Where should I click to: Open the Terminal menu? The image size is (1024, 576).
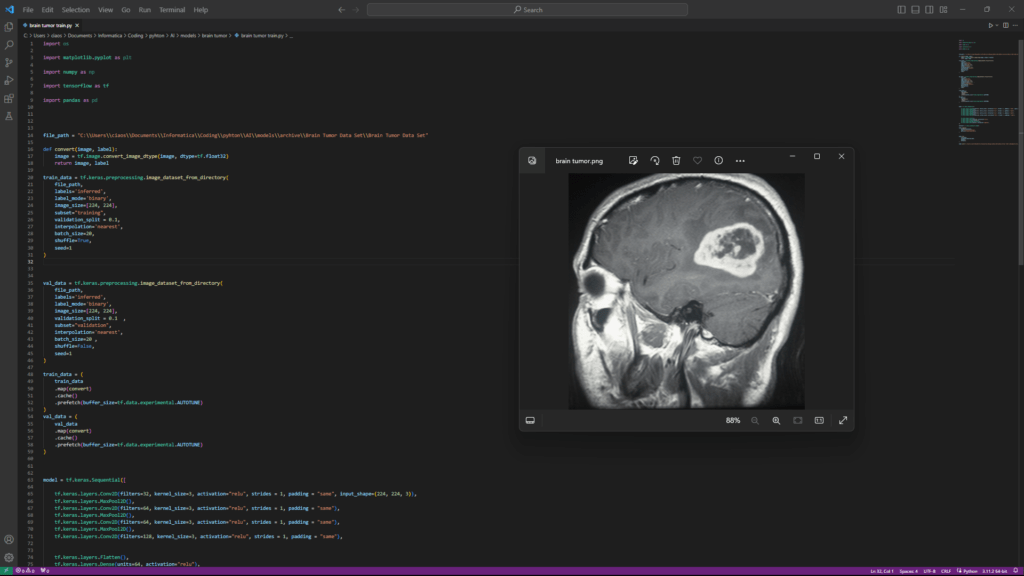coord(172,10)
